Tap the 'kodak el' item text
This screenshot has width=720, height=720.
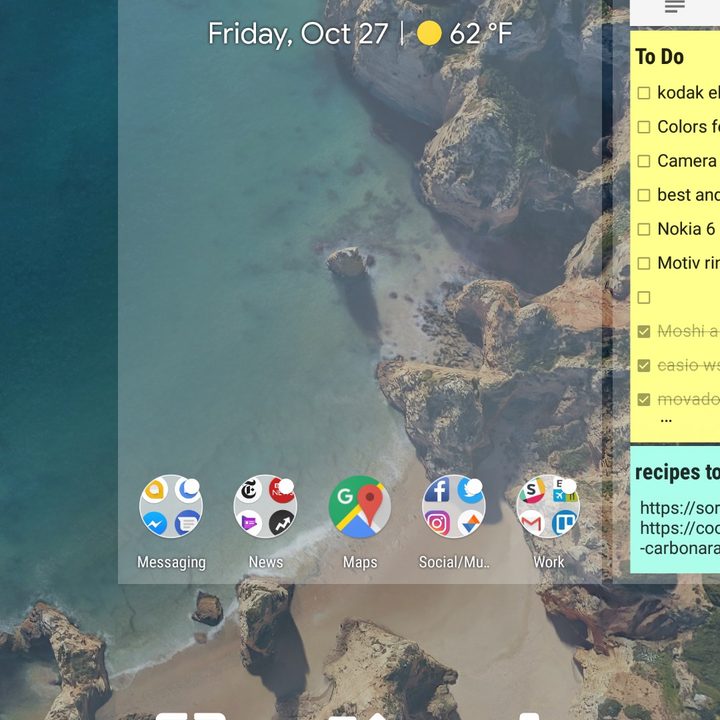tap(688, 93)
